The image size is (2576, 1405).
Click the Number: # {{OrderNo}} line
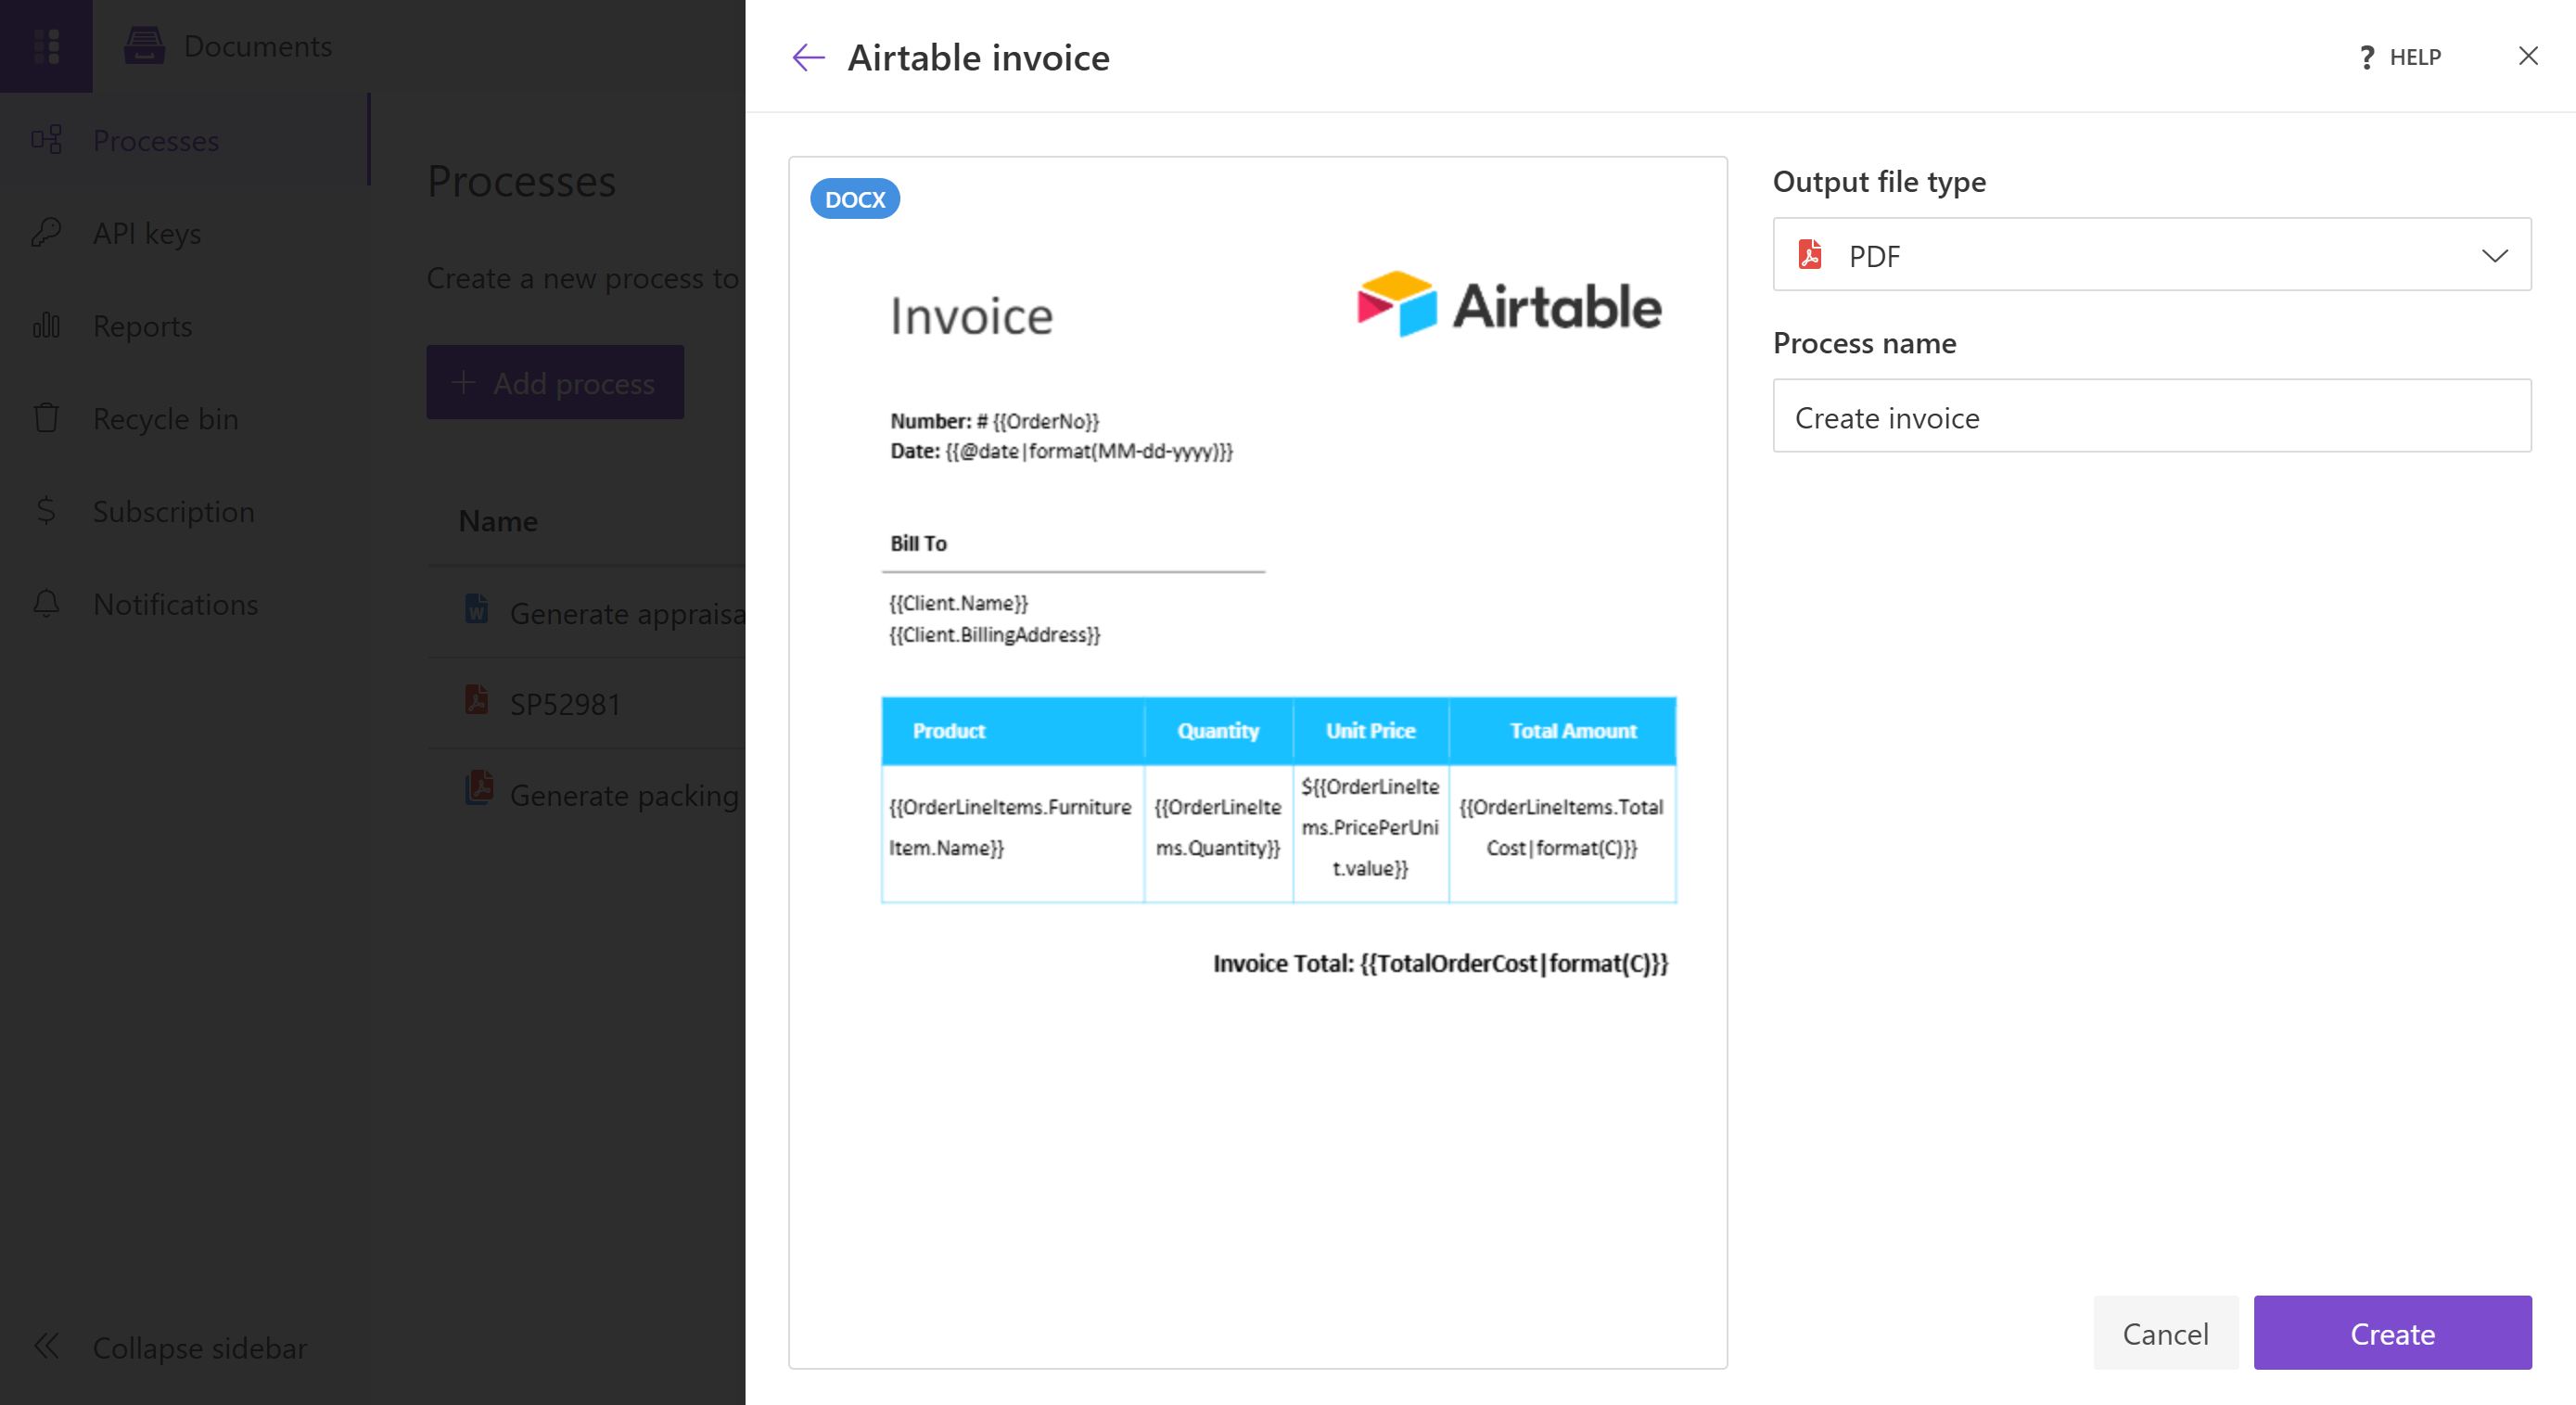coord(994,421)
